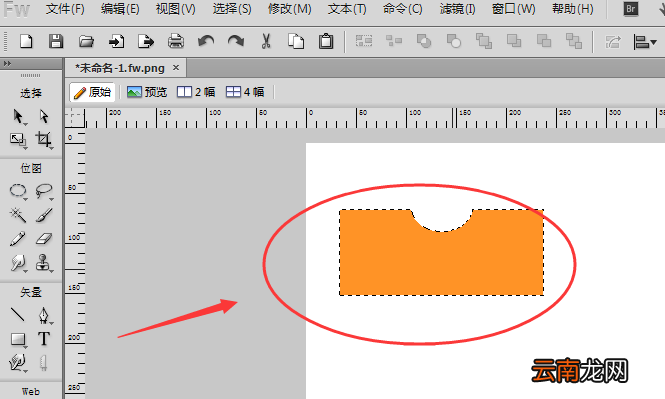Viewport: 665px width, 399px height.
Task: Select the Scale tool
Action: [x=18, y=140]
